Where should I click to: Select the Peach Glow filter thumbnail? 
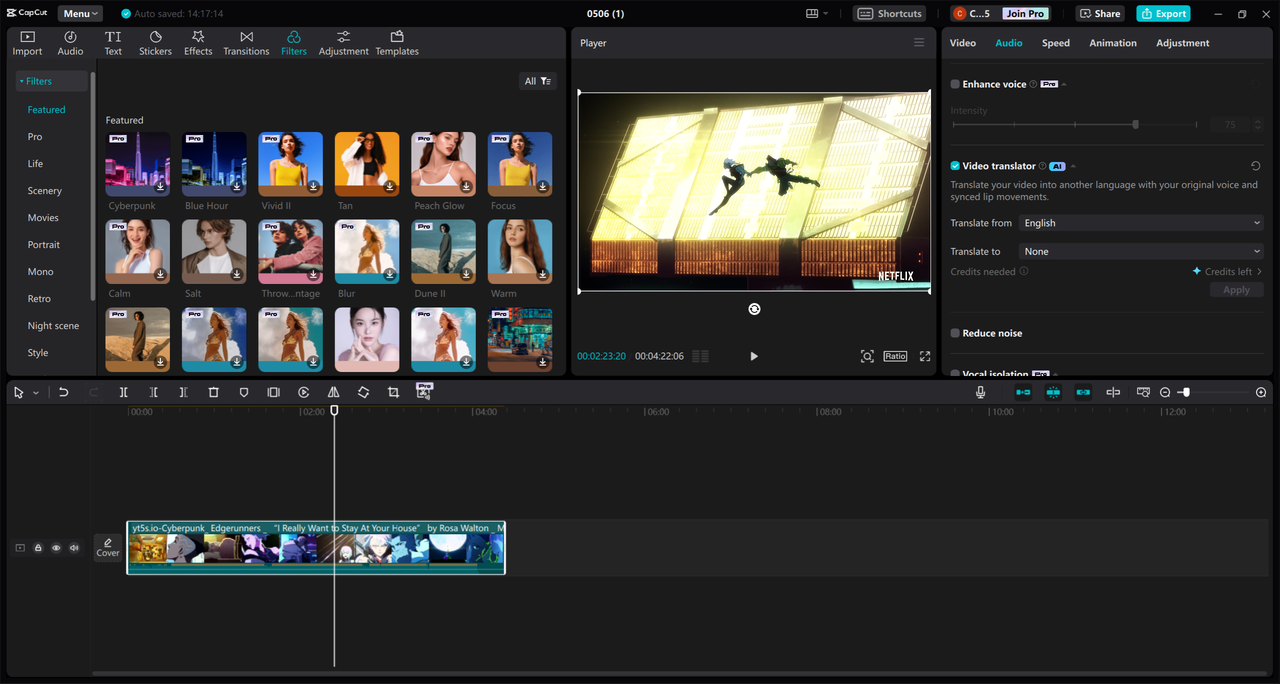tap(443, 164)
